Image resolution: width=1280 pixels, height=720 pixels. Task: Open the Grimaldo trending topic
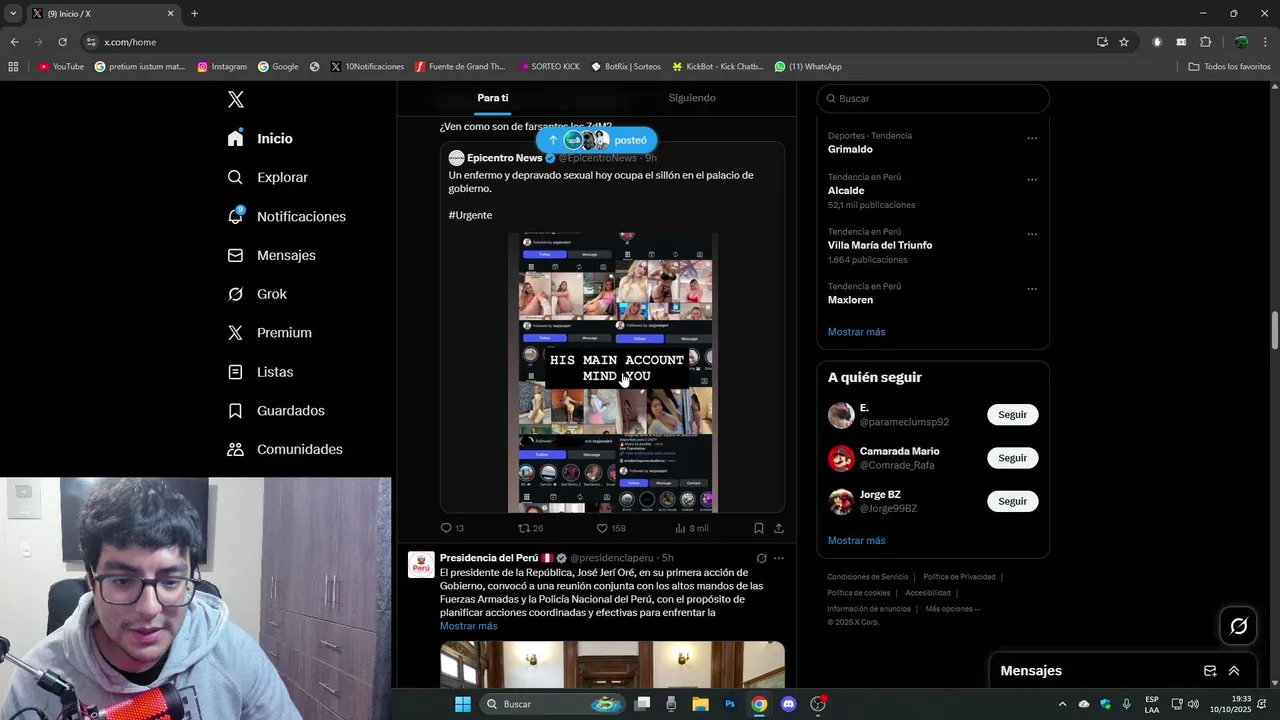tap(850, 149)
